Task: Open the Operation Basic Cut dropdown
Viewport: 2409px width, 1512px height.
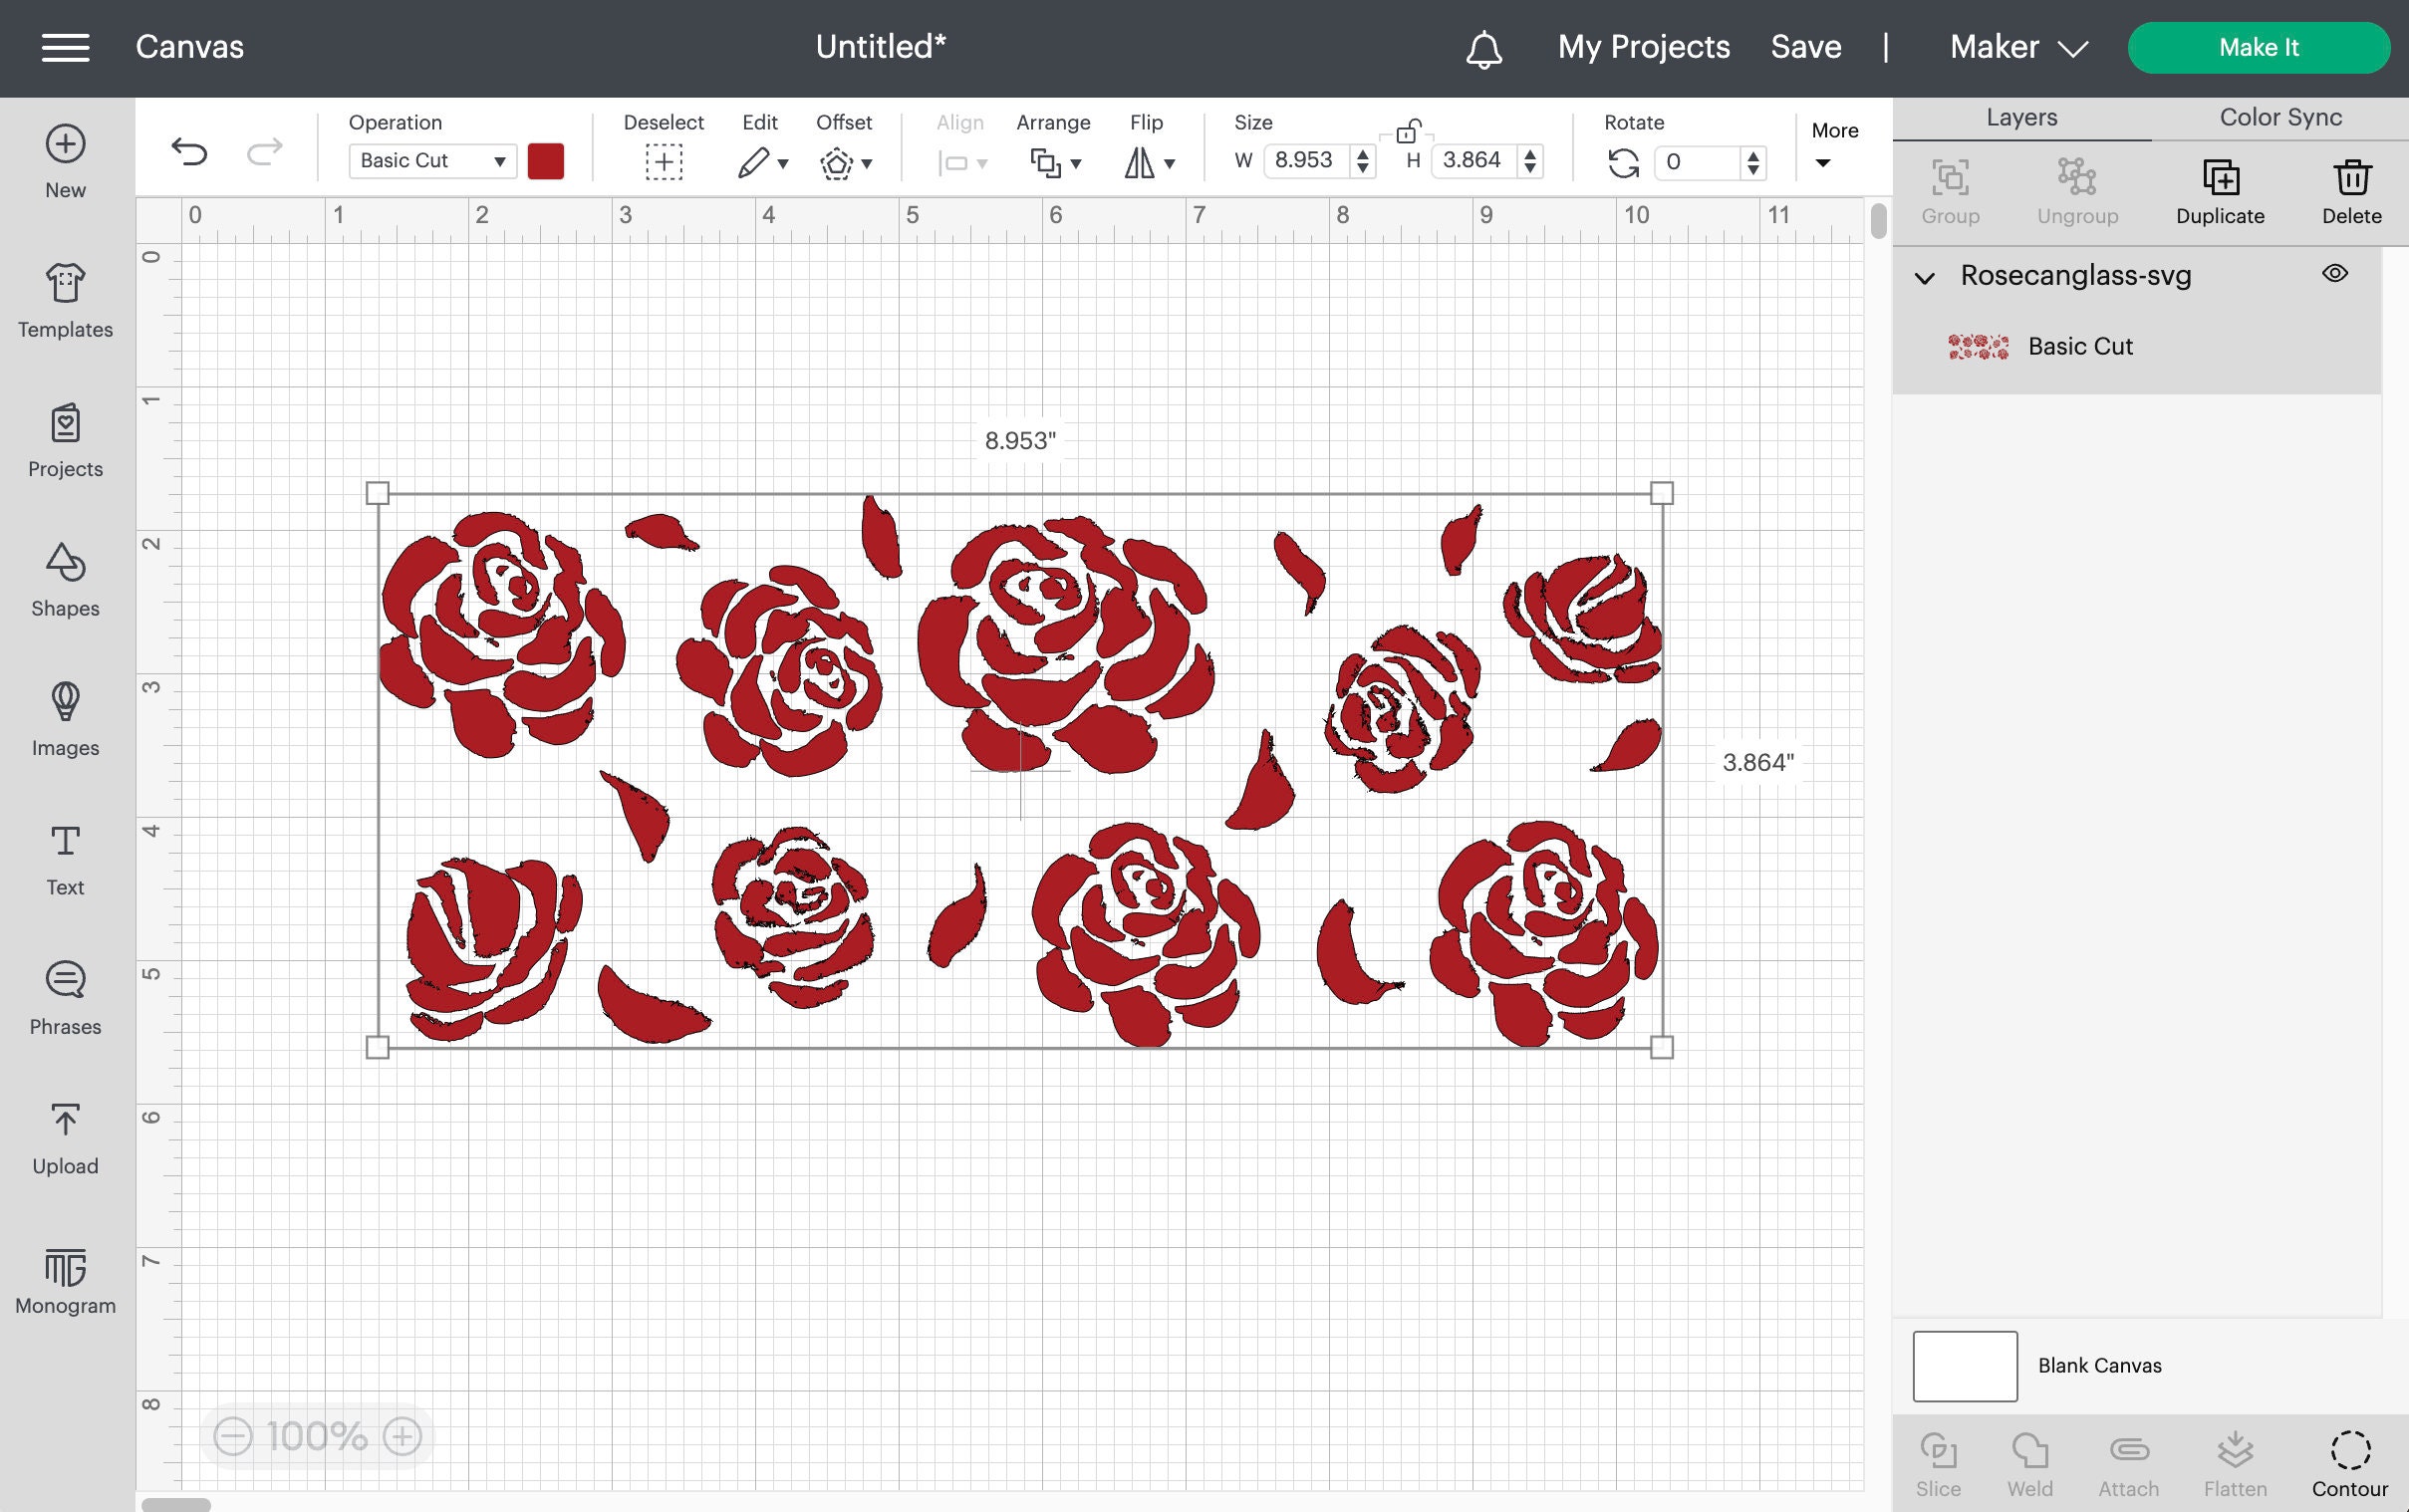Action: (432, 161)
